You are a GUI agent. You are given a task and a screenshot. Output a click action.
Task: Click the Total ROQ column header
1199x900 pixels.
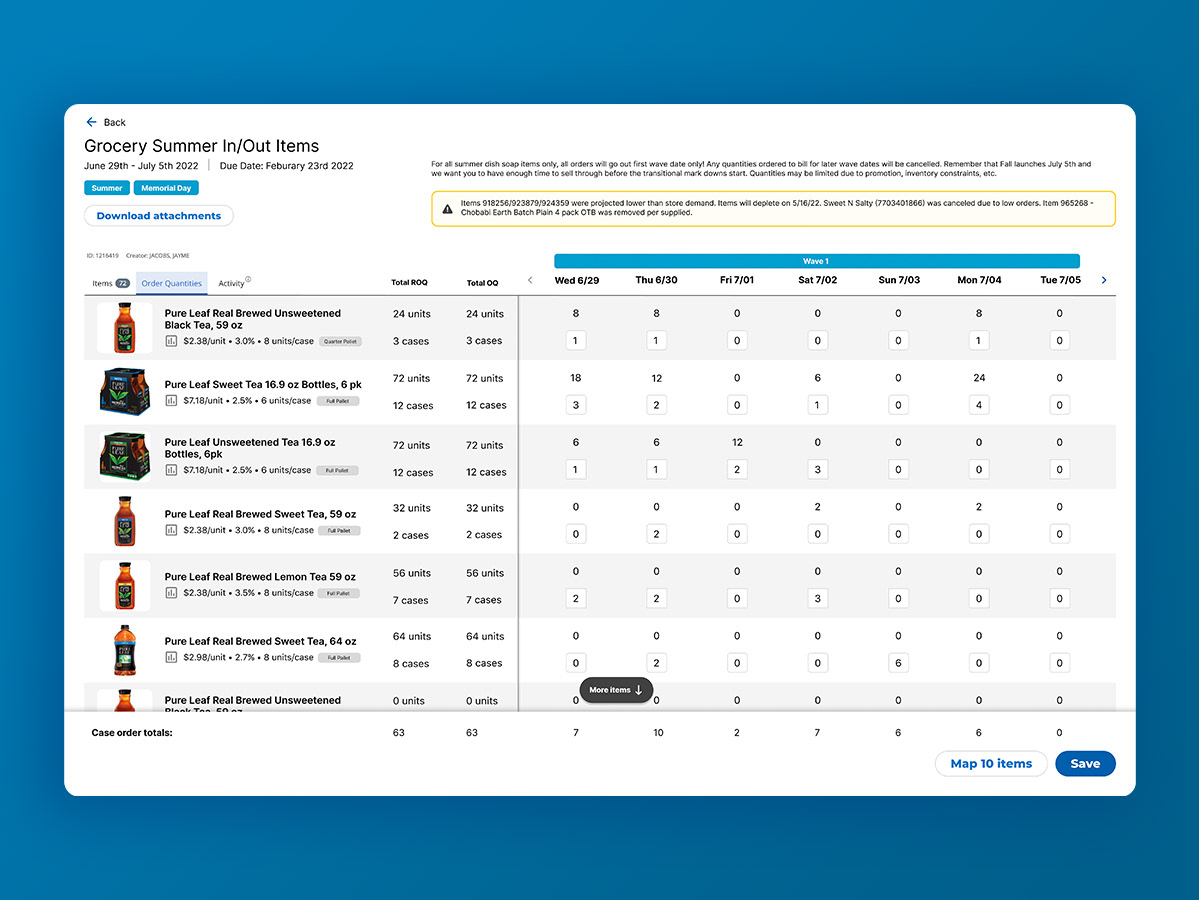[409, 283]
